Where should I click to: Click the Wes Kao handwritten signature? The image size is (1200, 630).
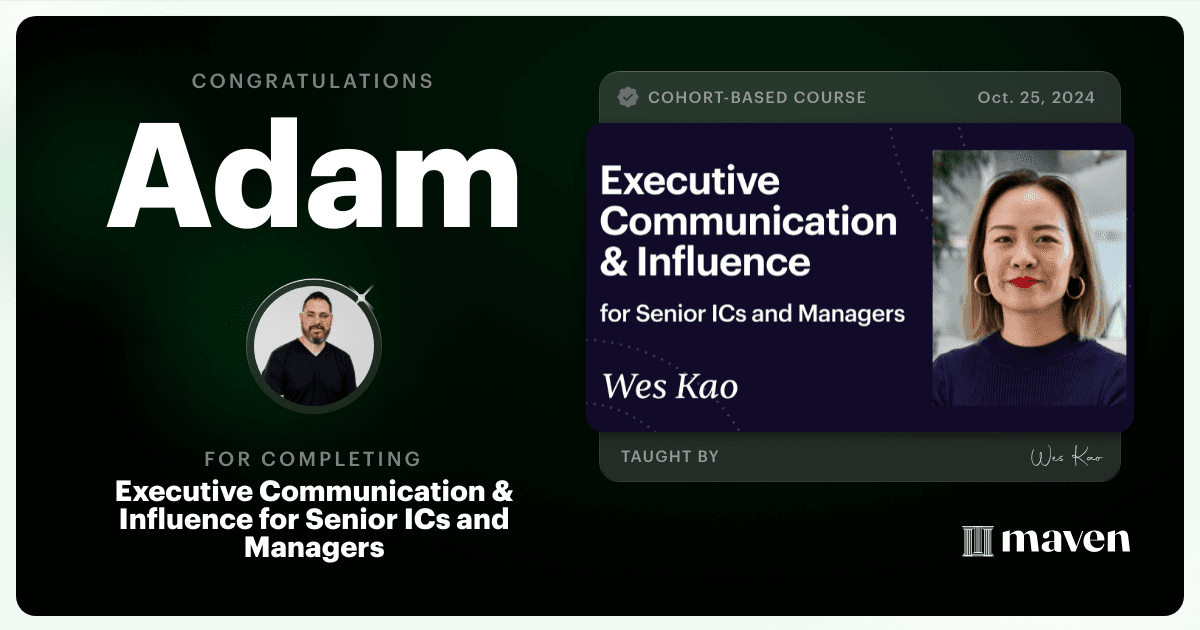point(1066,457)
